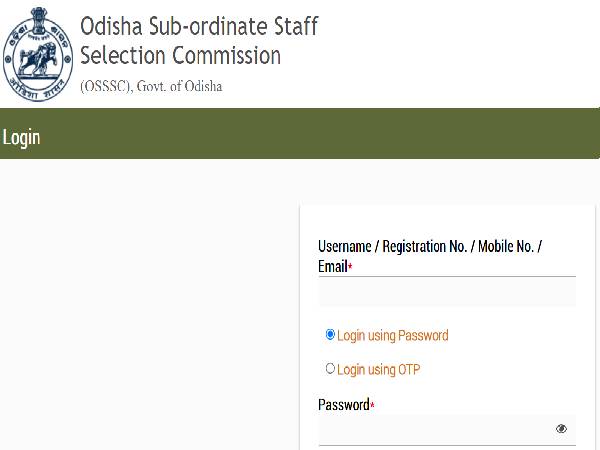Click the empty right side of green Login bar
The height and width of the screenshot is (450, 600).
(400, 138)
